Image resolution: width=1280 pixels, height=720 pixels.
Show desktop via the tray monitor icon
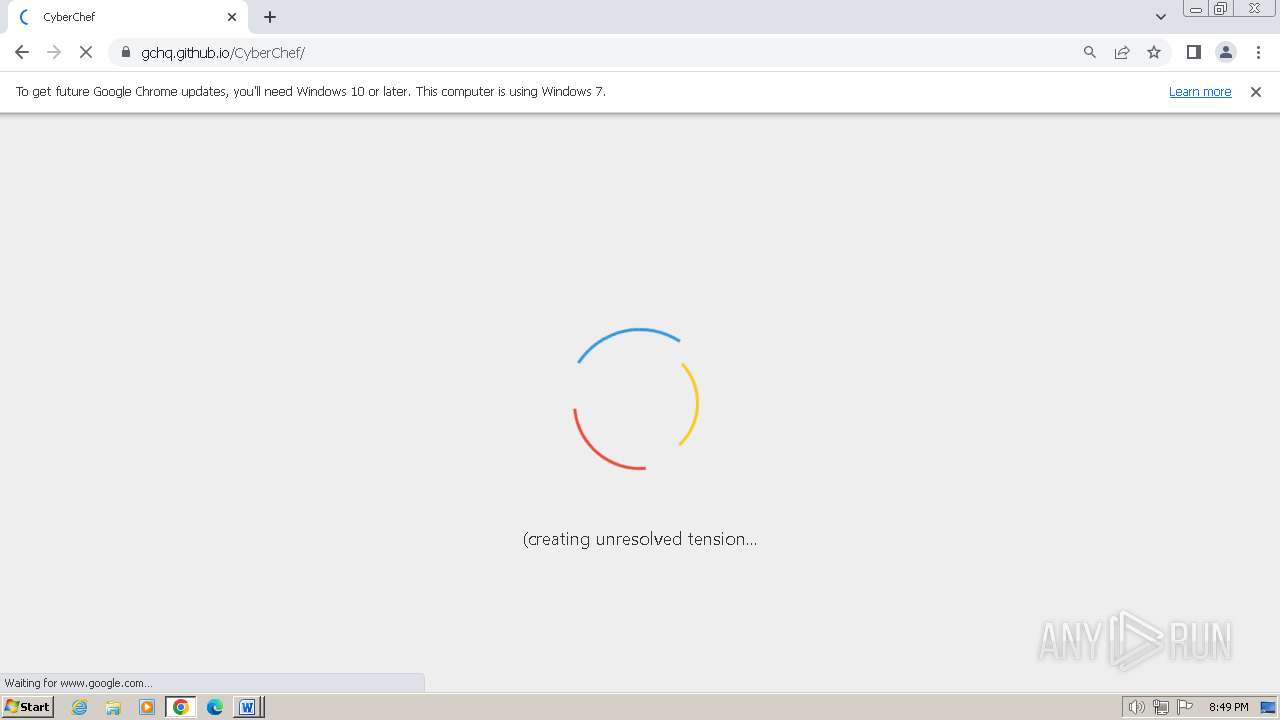point(1268,707)
